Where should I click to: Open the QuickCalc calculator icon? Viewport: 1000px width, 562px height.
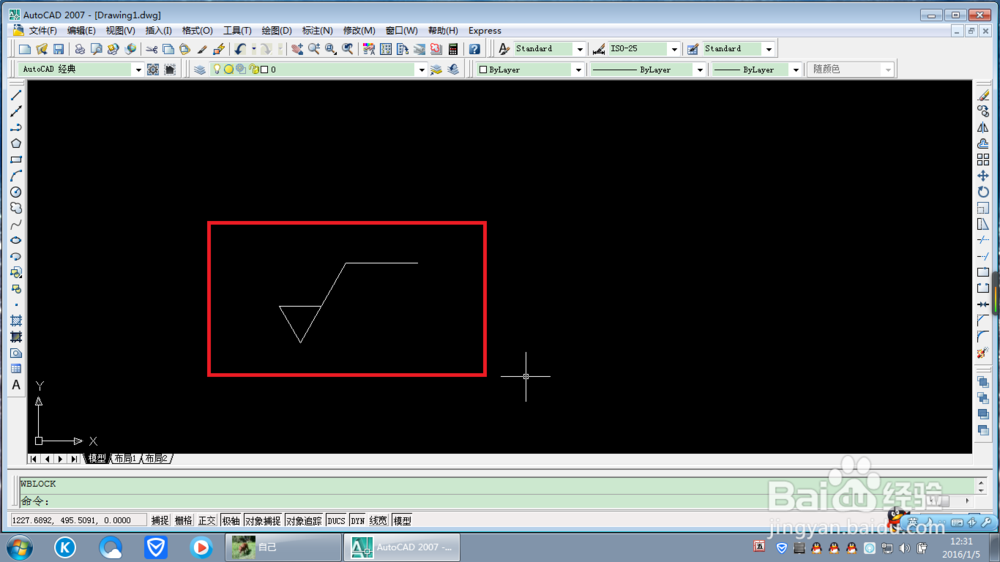453,49
